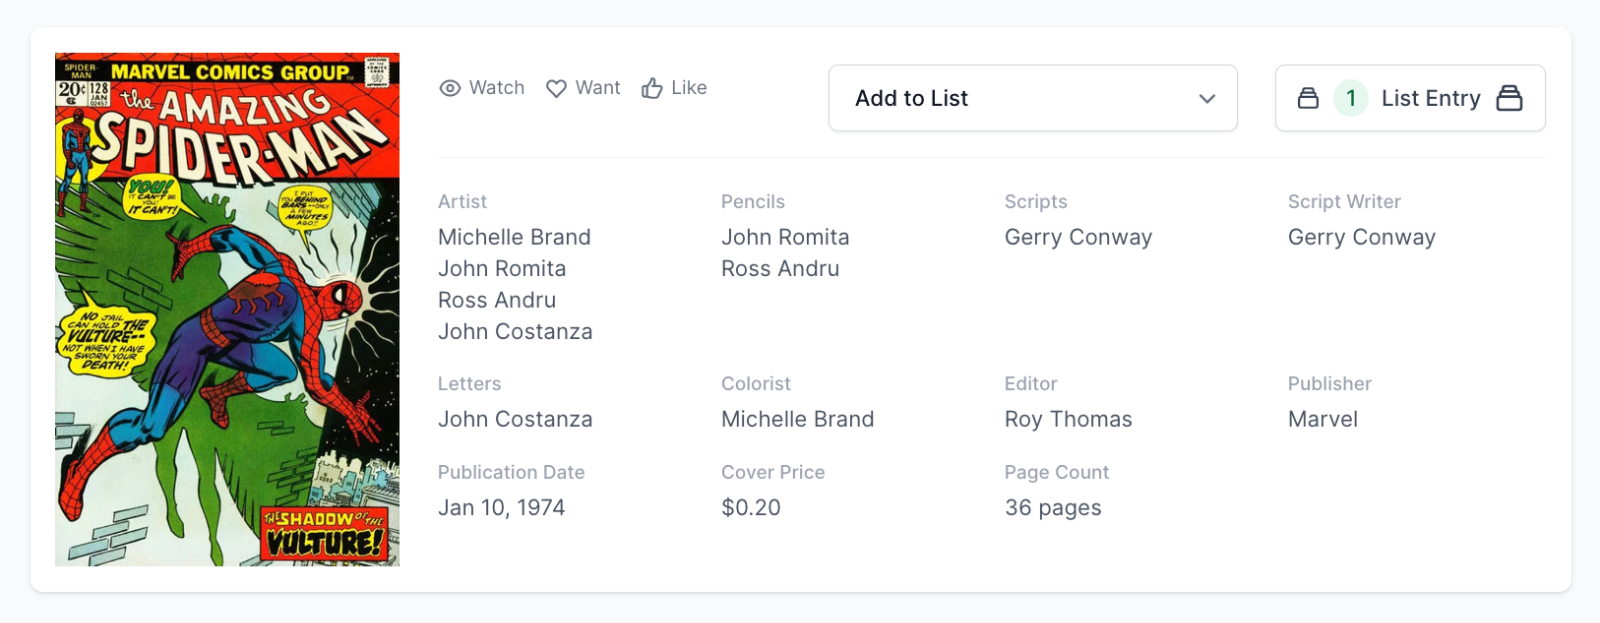The width and height of the screenshot is (1600, 623).
Task: Open the Marvel publisher link
Action: pos(1322,419)
